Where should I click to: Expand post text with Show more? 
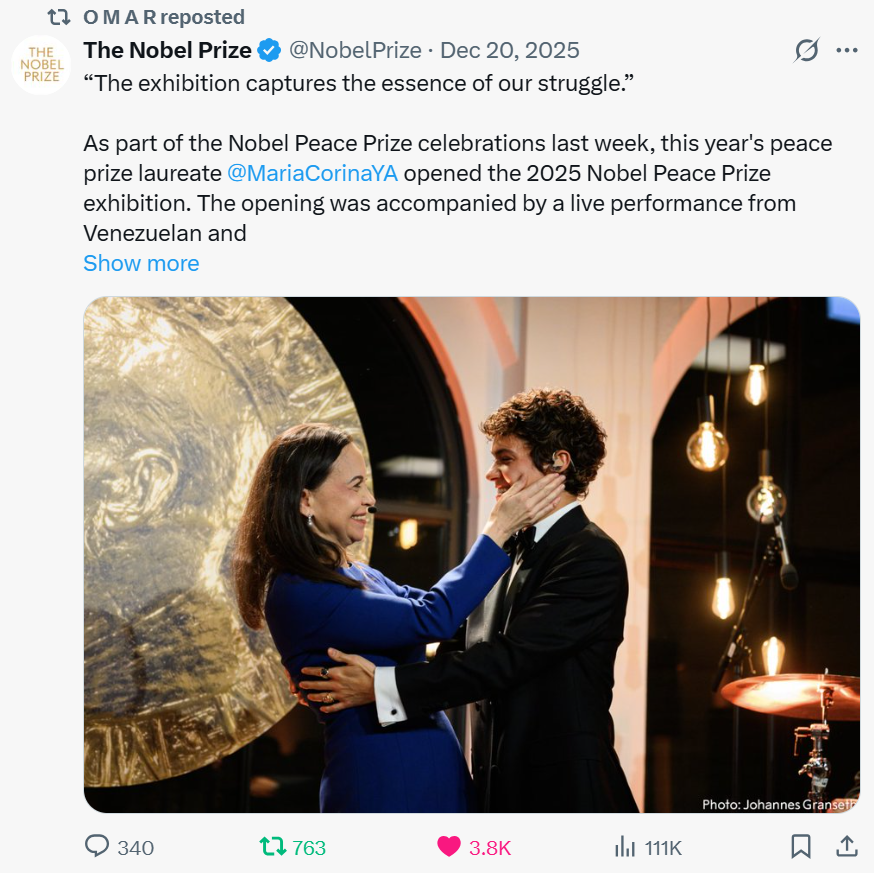pyautogui.click(x=141, y=263)
